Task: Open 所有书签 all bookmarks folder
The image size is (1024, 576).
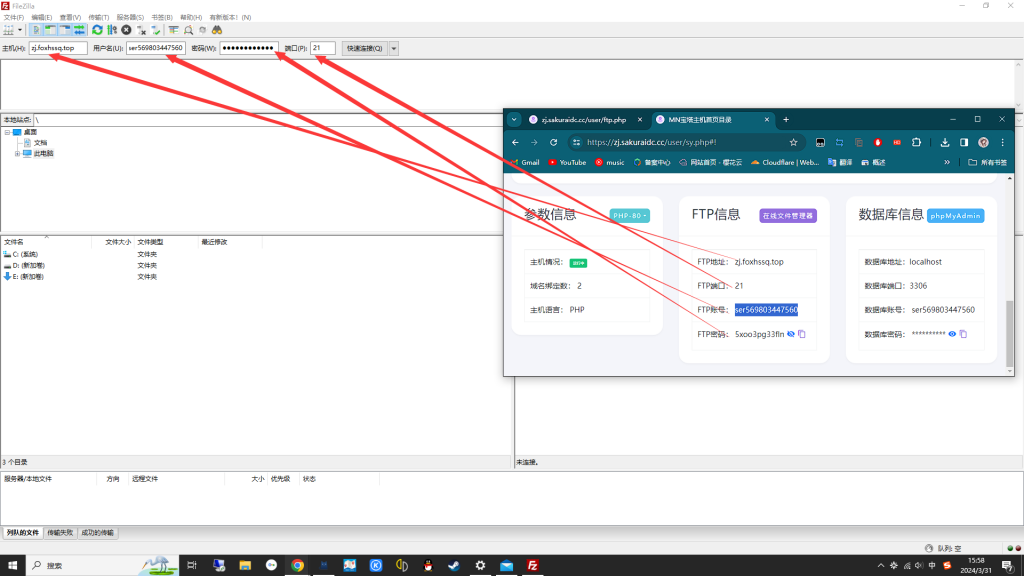Action: [x=987, y=163]
